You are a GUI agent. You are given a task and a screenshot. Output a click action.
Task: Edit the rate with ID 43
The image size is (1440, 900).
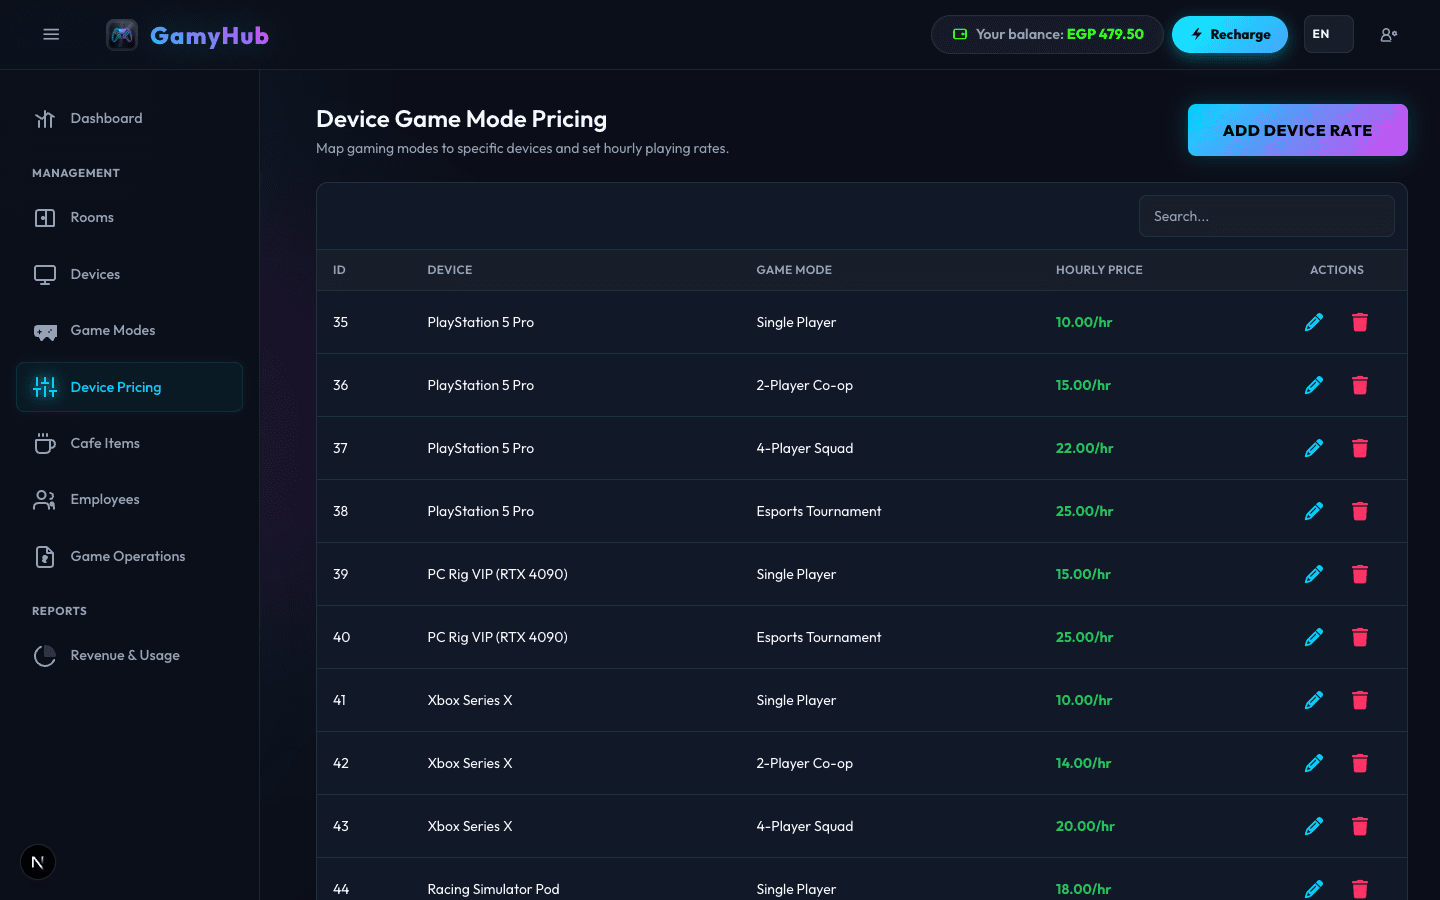click(x=1314, y=826)
